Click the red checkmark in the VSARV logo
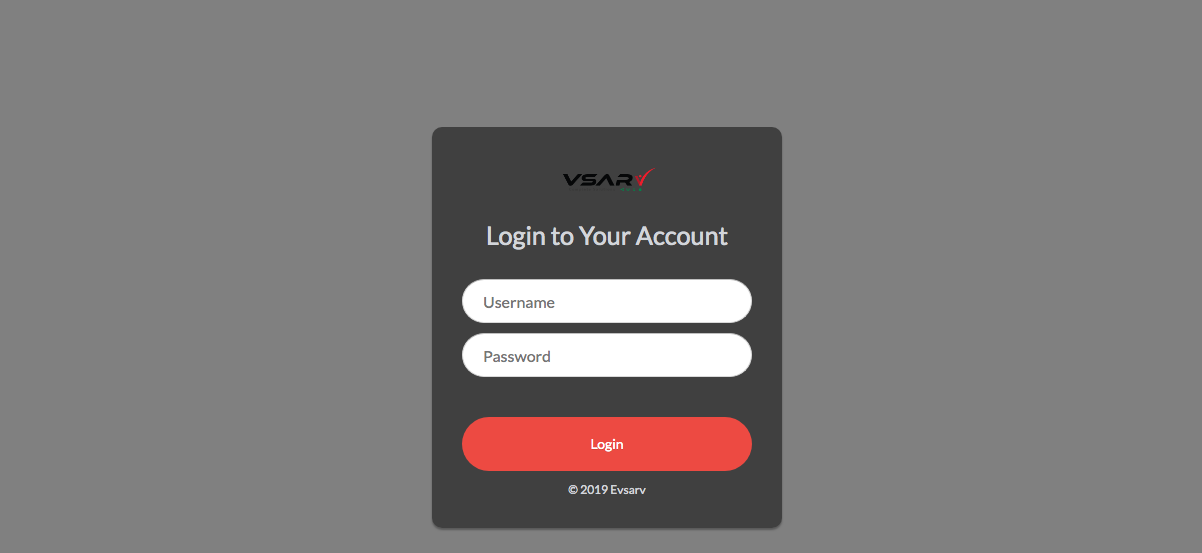Screen dimensions: 1202x553 643,178
